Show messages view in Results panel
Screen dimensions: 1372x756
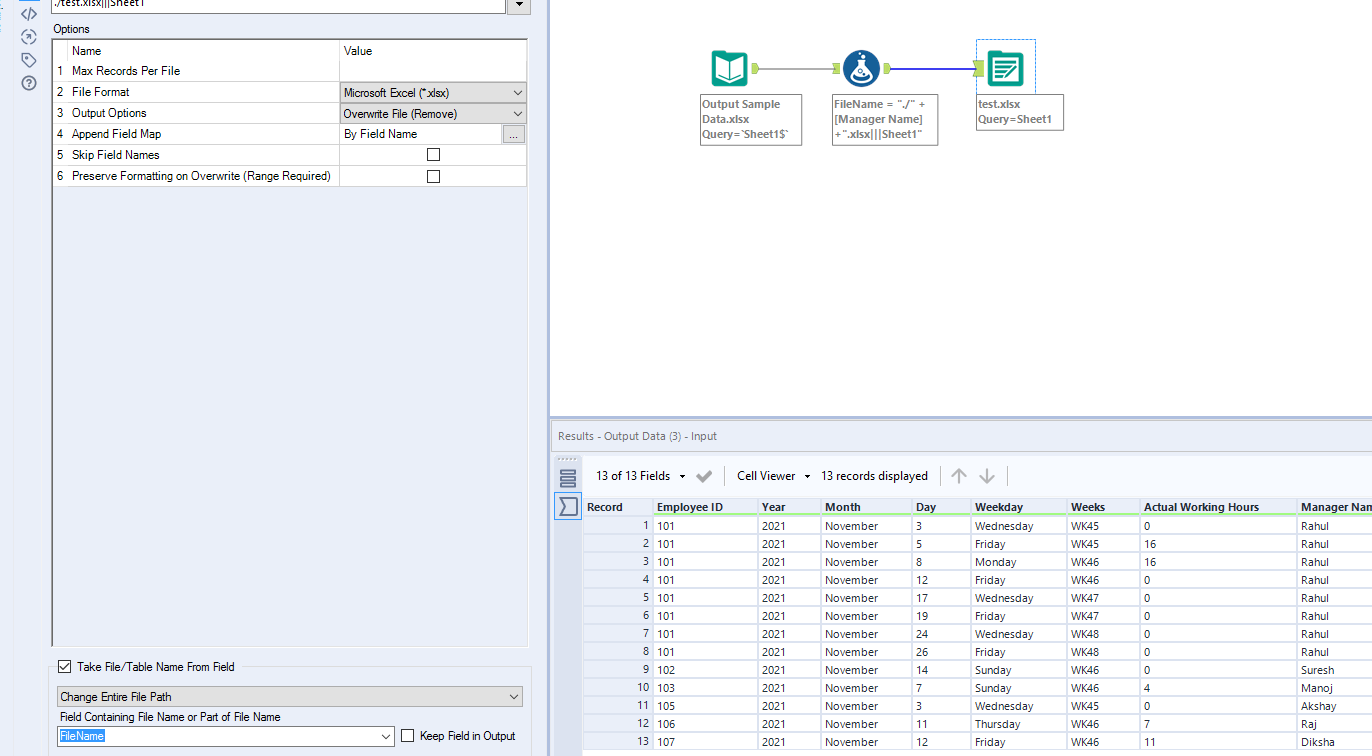coord(568,478)
